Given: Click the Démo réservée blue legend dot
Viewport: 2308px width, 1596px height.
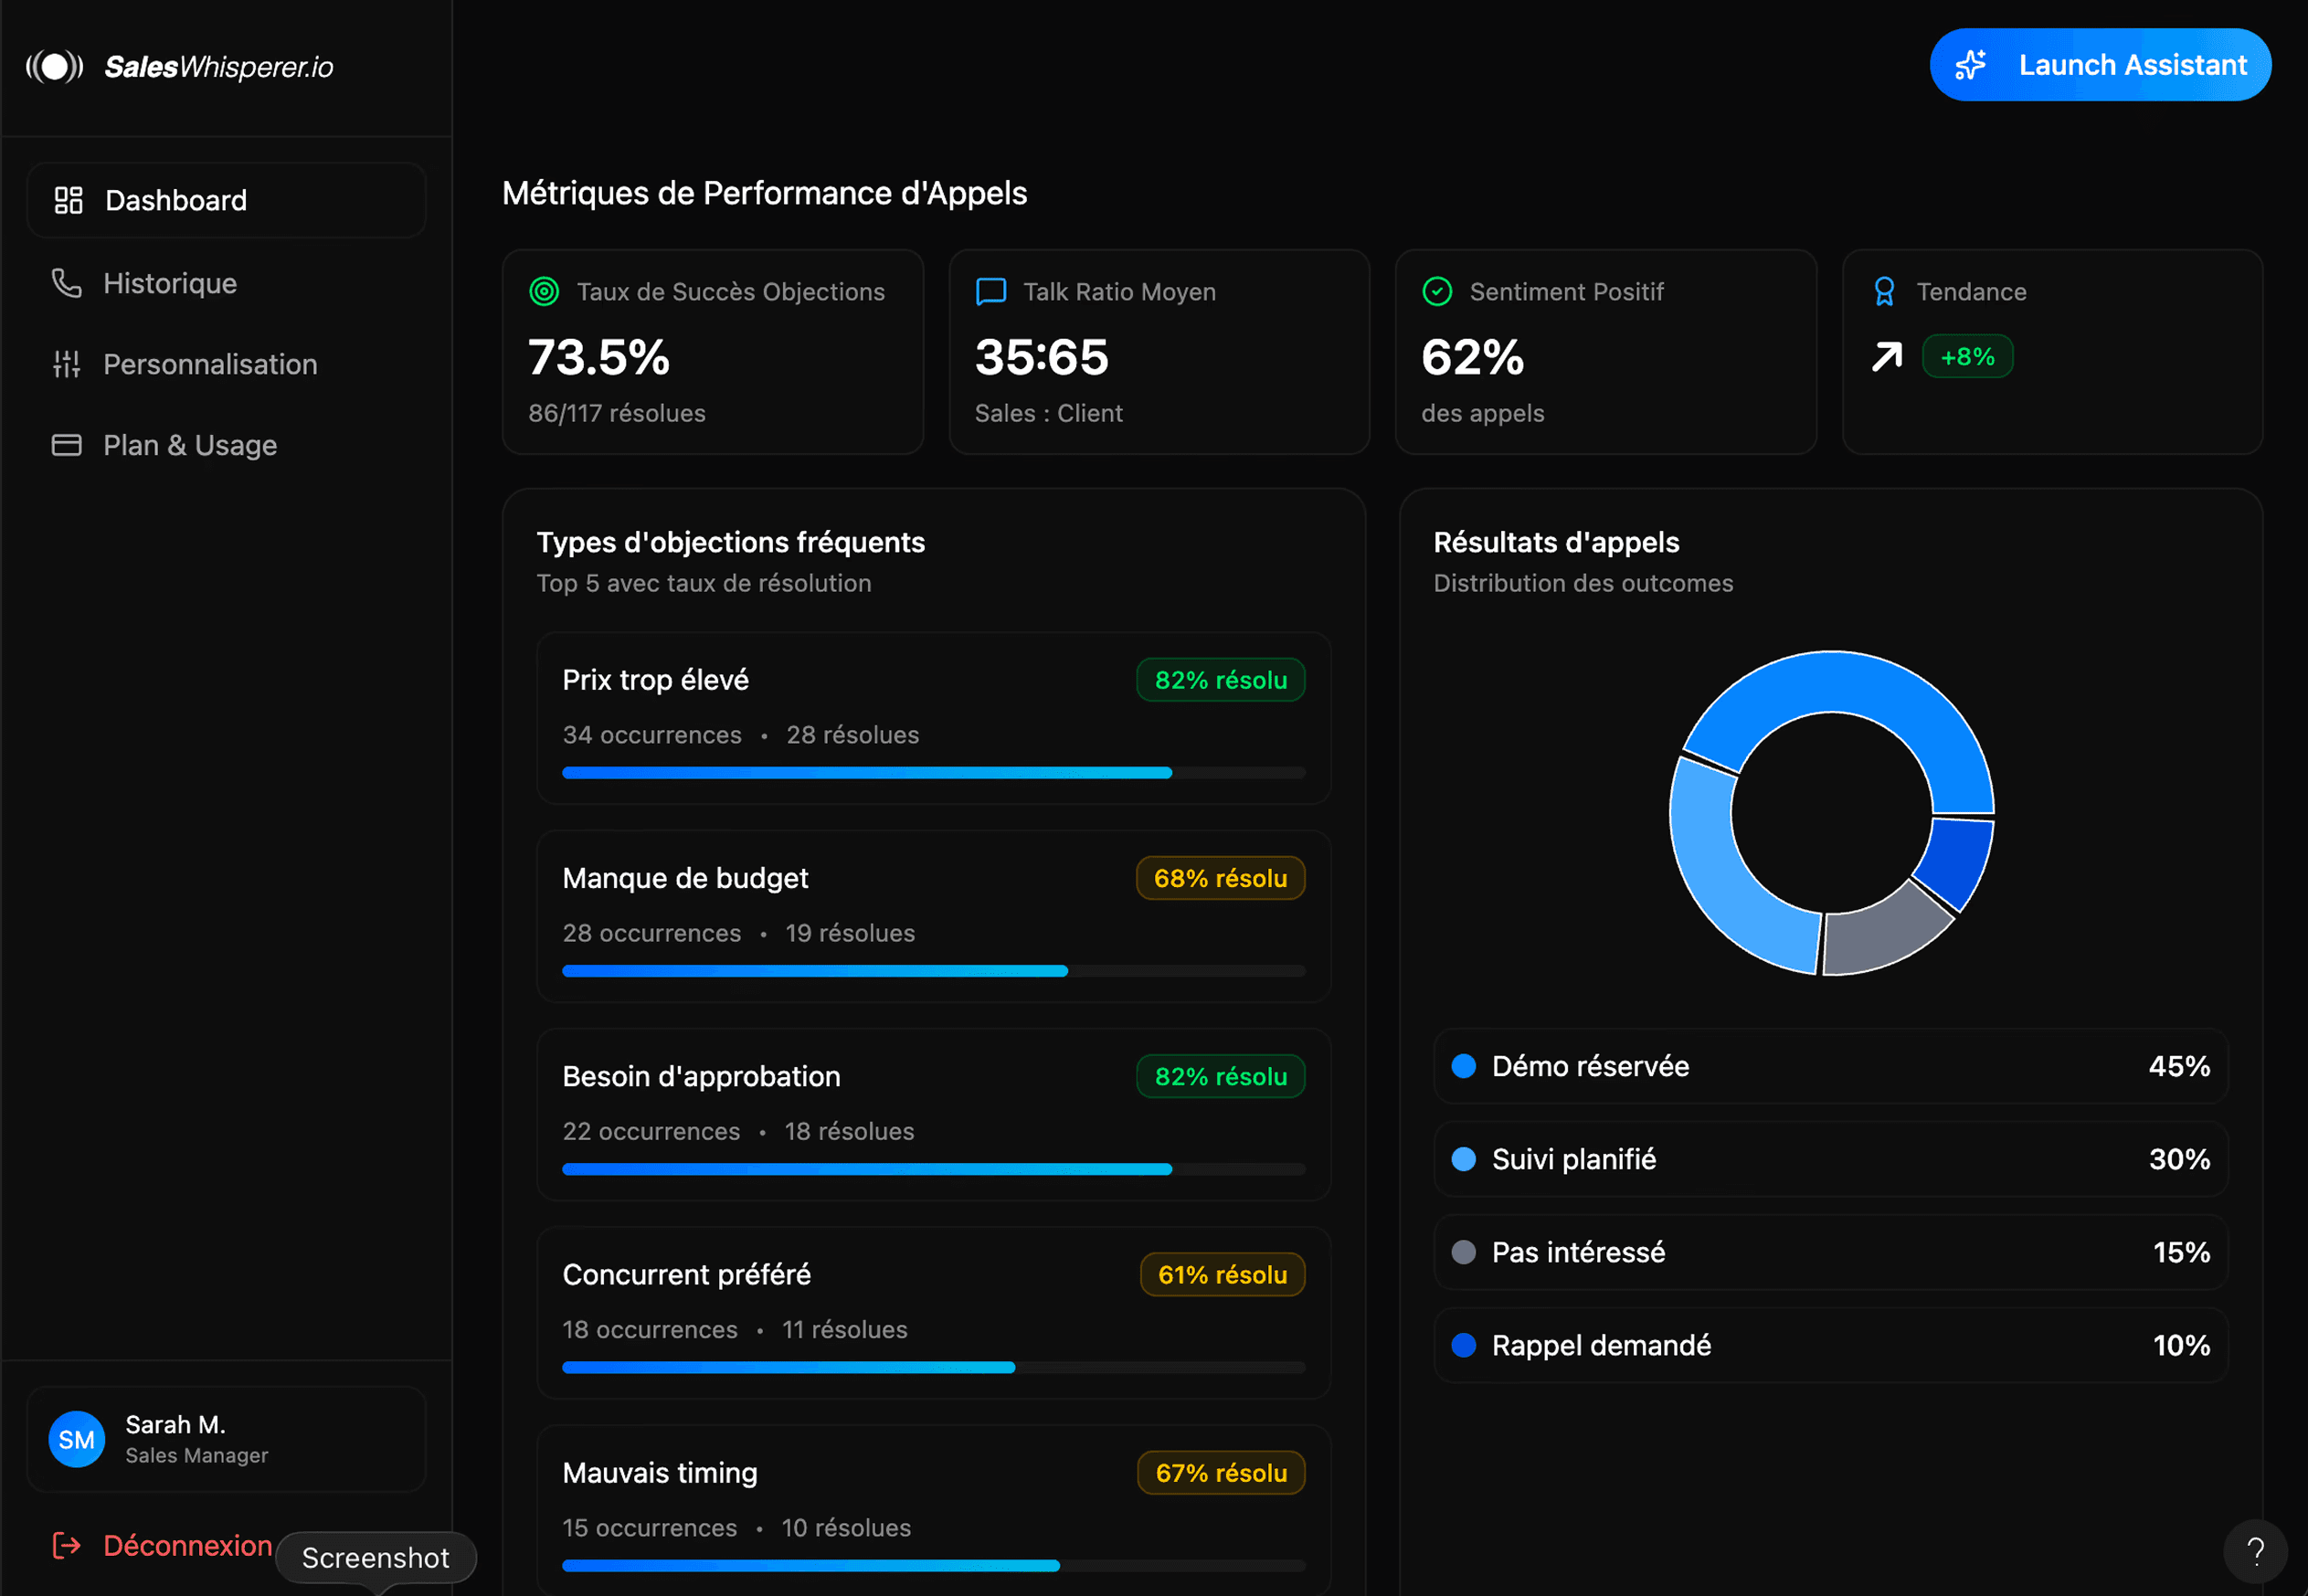Looking at the screenshot, I should pos(1463,1066).
